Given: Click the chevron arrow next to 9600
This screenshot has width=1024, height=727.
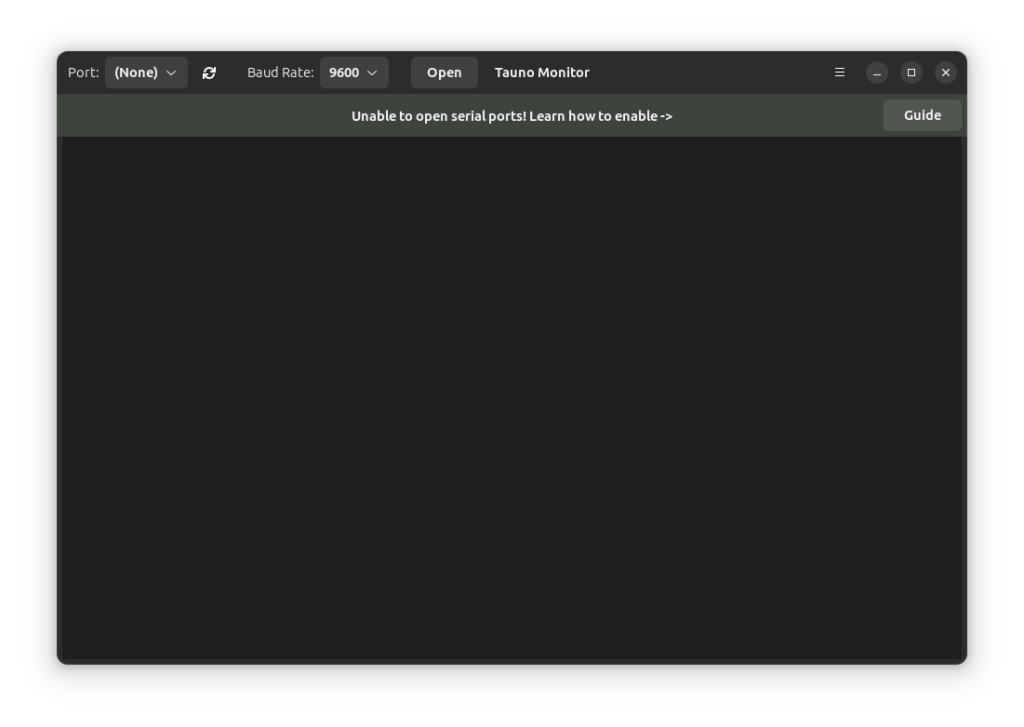Looking at the screenshot, I should [x=372, y=73].
